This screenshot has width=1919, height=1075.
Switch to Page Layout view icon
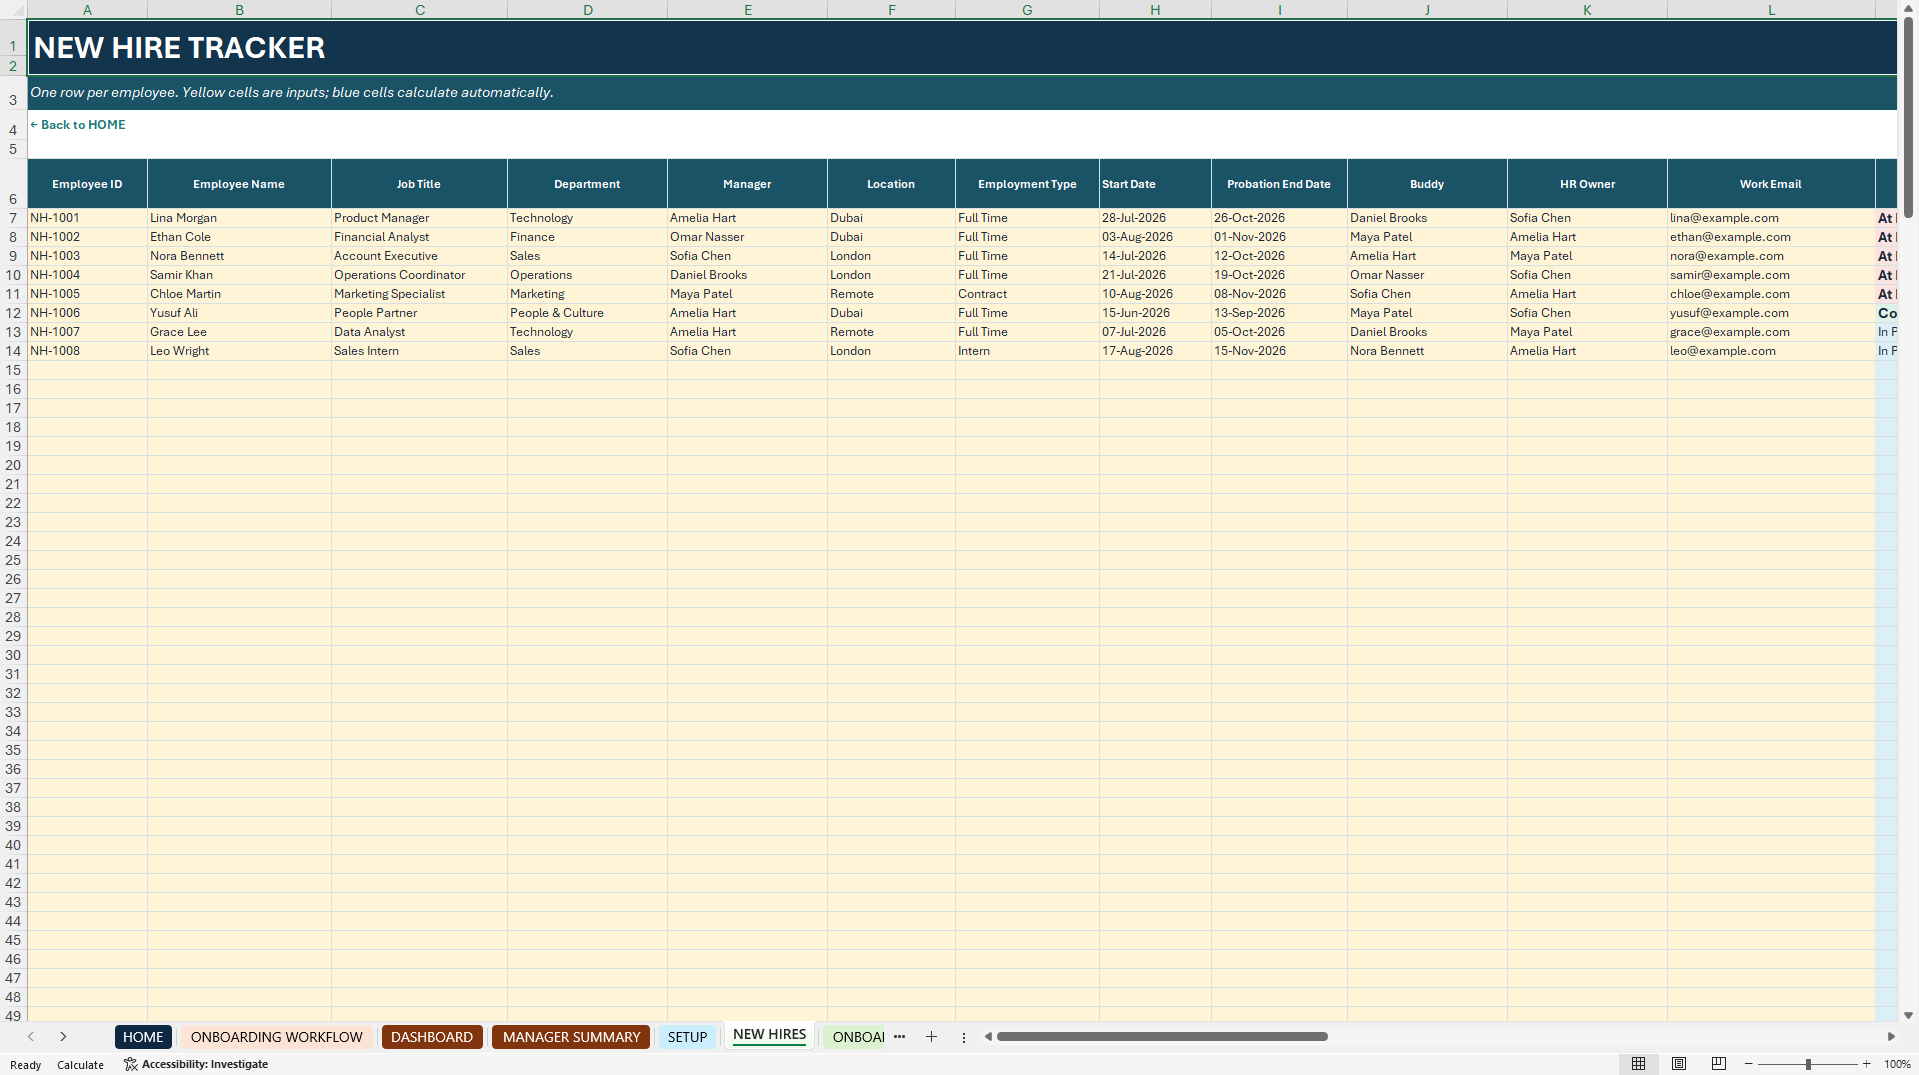(x=1679, y=1064)
